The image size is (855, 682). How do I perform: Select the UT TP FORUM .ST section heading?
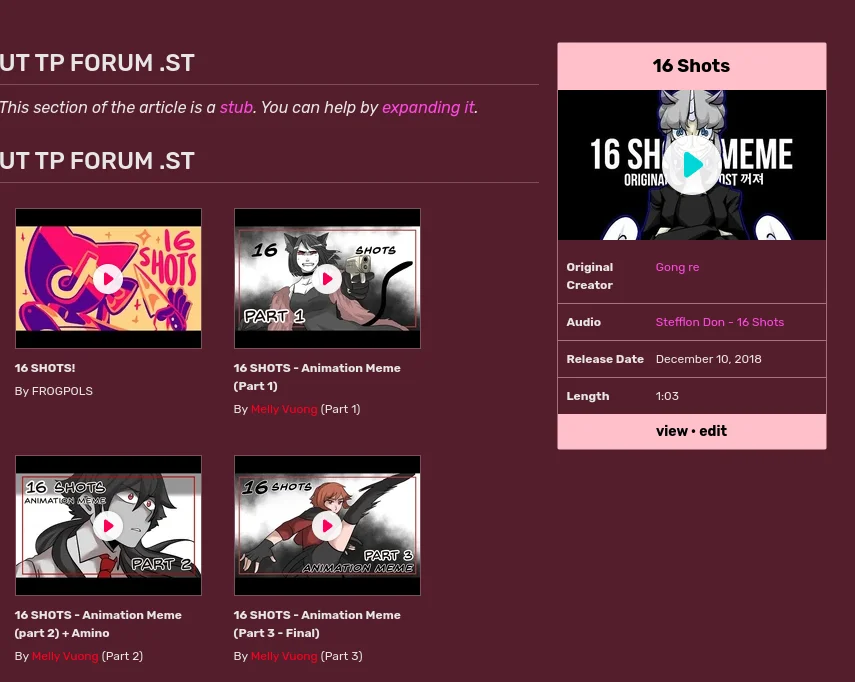pos(97,161)
